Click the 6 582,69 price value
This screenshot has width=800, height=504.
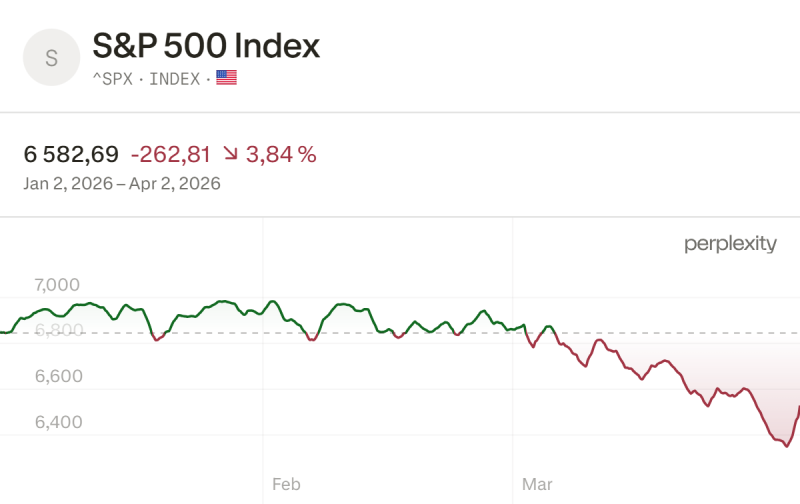click(x=71, y=154)
